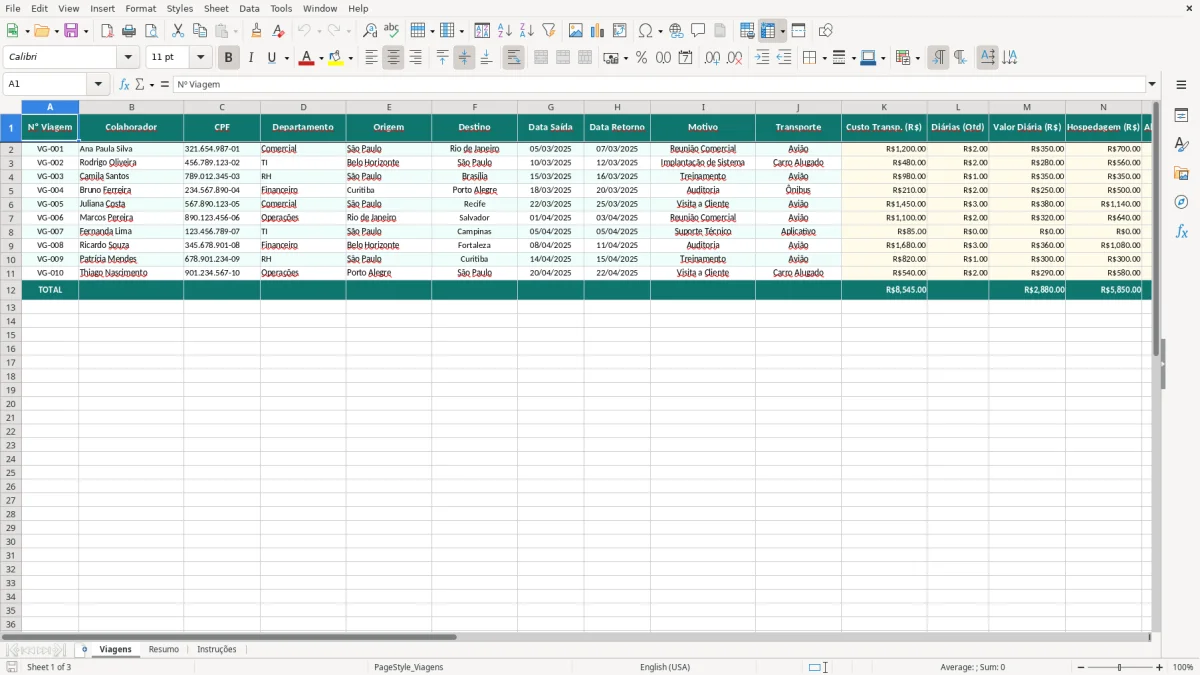Image resolution: width=1200 pixels, height=675 pixels.
Task: Open Function Wizard fx icon
Action: 125,85
